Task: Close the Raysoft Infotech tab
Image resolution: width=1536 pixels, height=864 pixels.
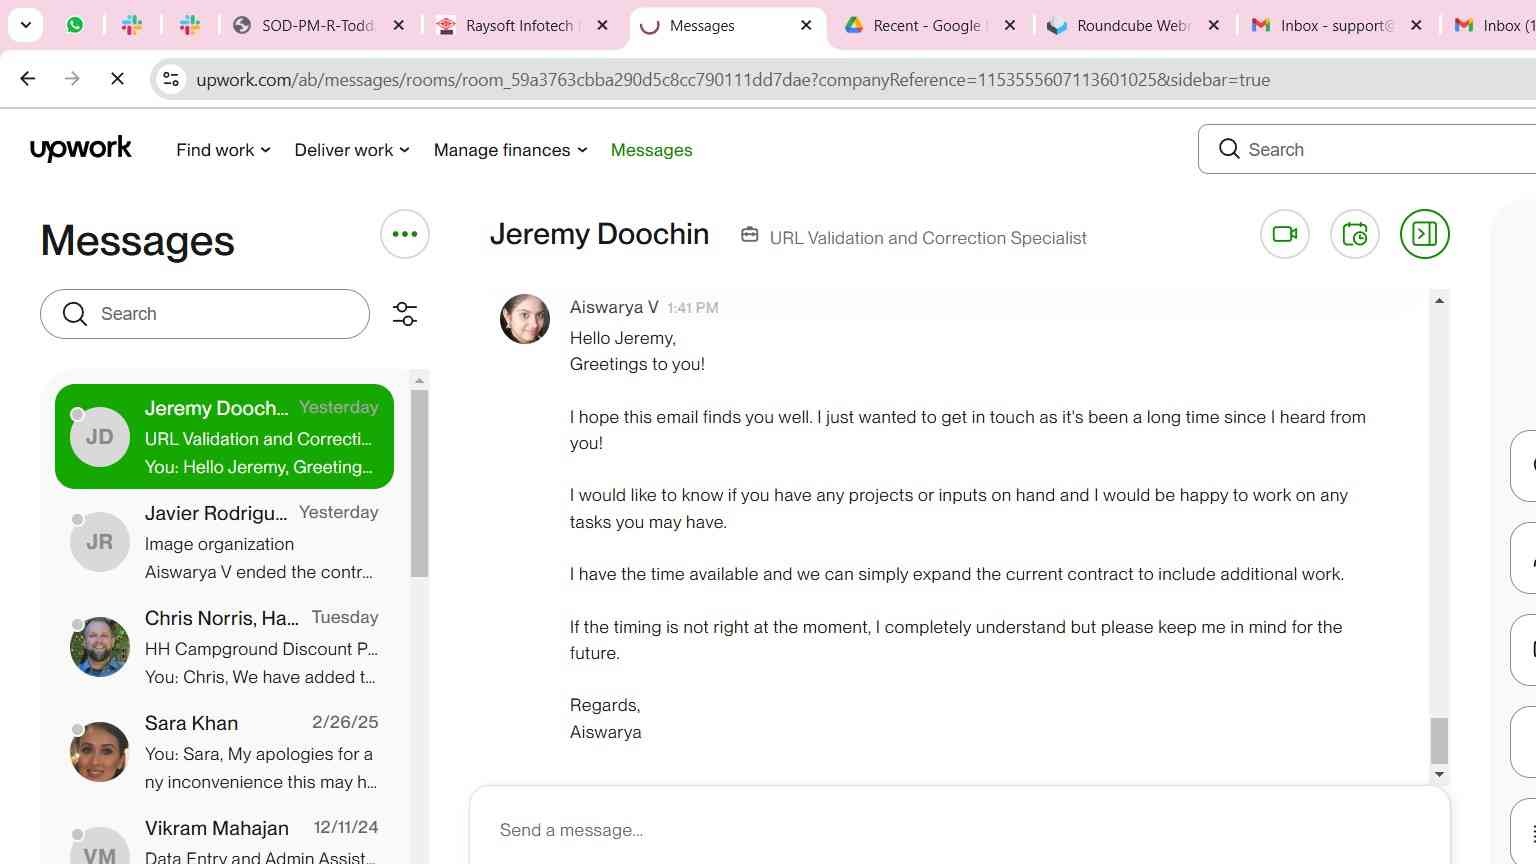Action: [602, 25]
